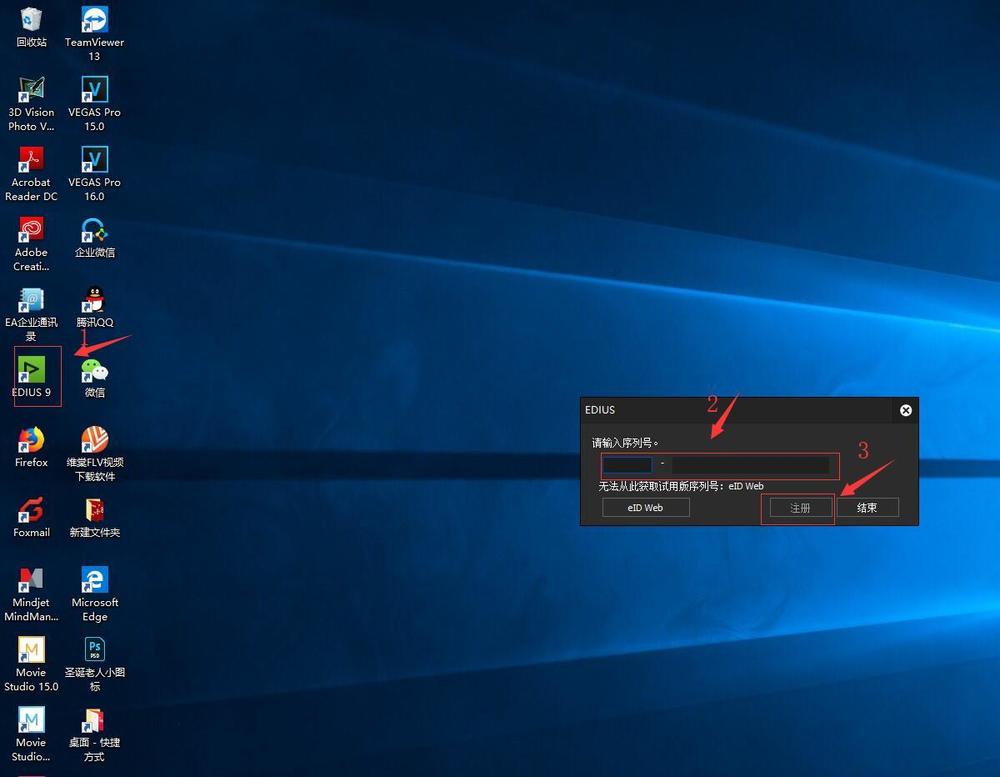
Task: Open the 新建文件夹 folder
Action: click(94, 510)
